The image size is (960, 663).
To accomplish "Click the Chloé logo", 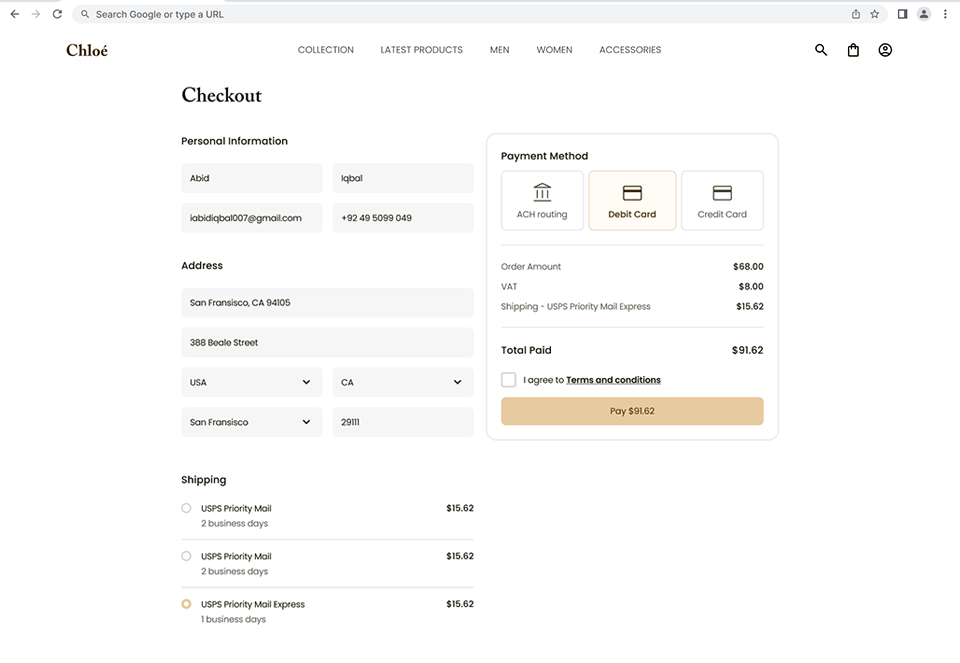I will (x=86, y=49).
